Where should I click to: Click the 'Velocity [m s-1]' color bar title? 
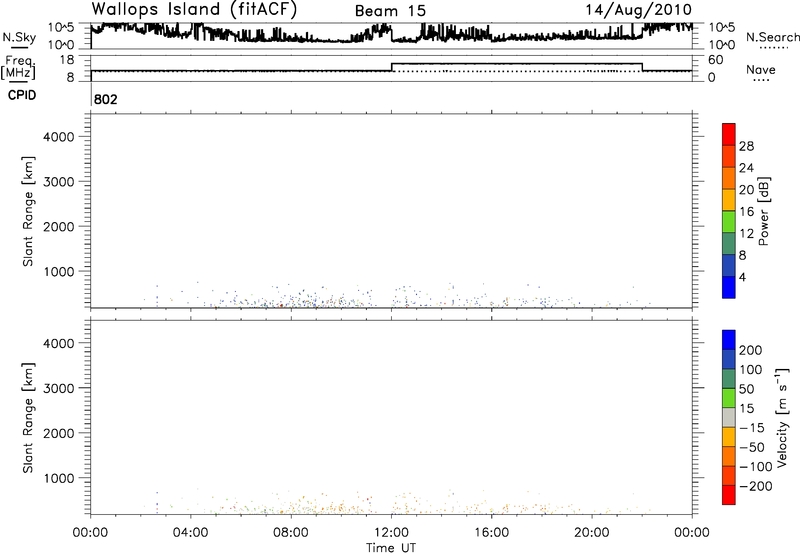pos(782,417)
